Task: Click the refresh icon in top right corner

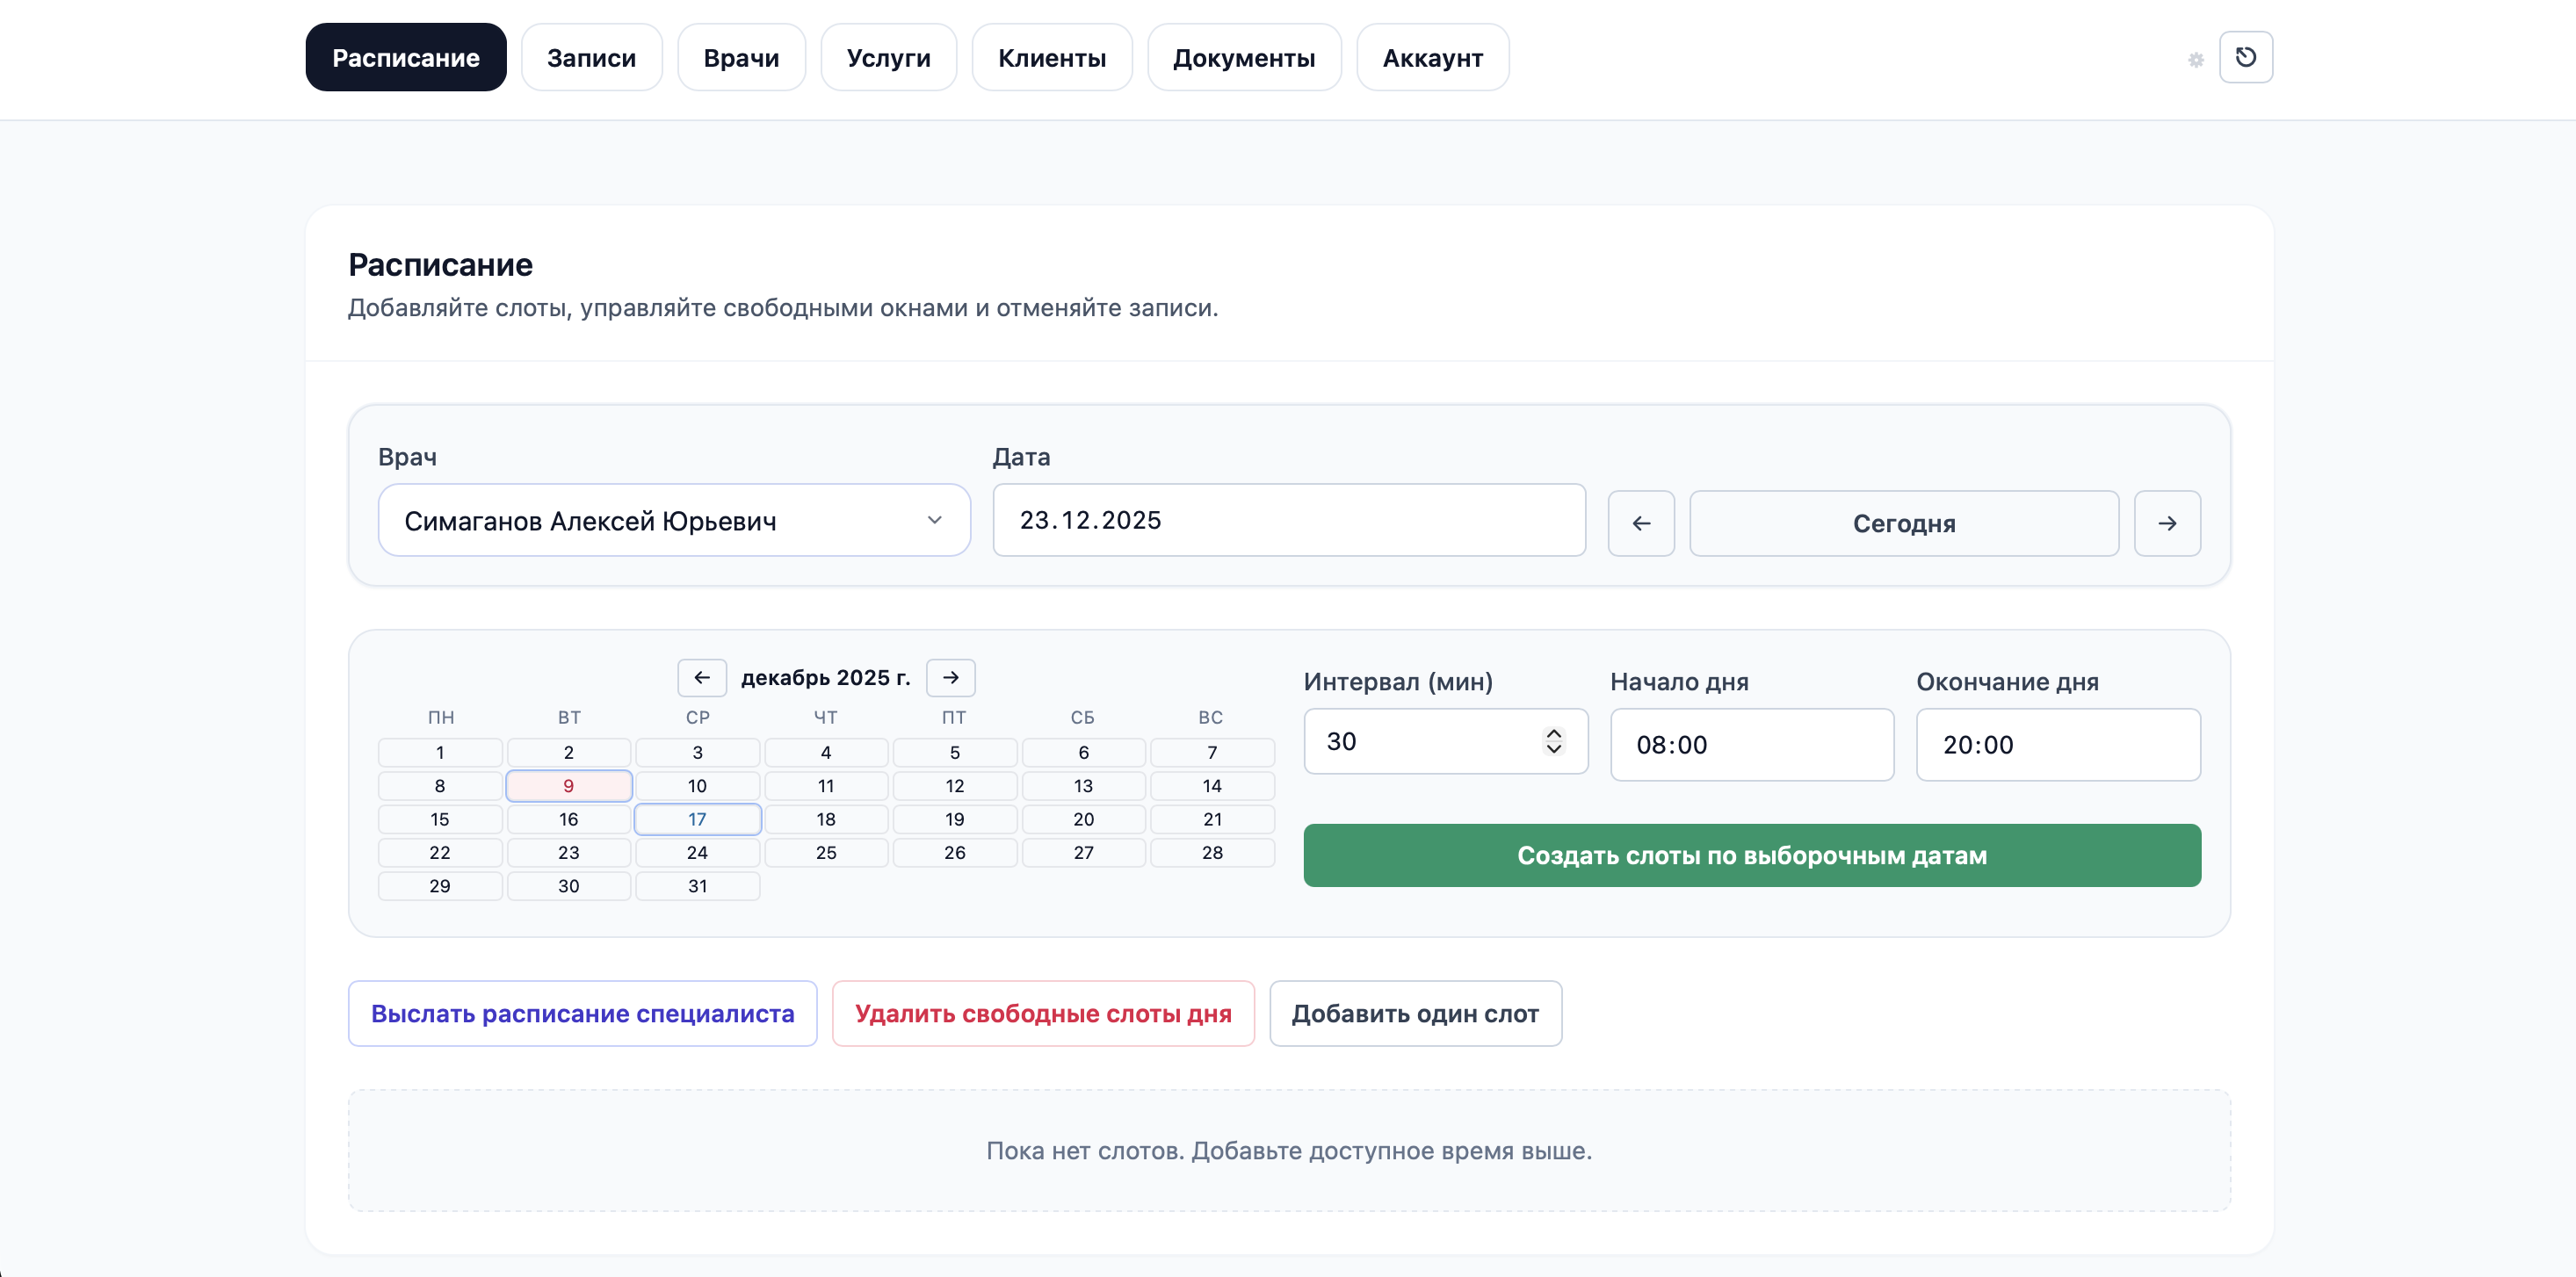Action: (x=2247, y=57)
